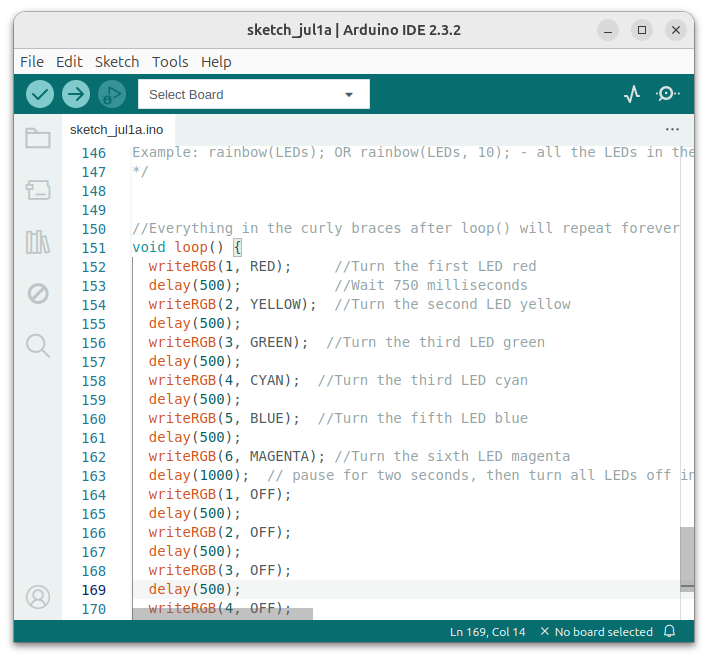The height and width of the screenshot is (659, 708).
Task: Open the Serial Monitor
Action: click(667, 94)
